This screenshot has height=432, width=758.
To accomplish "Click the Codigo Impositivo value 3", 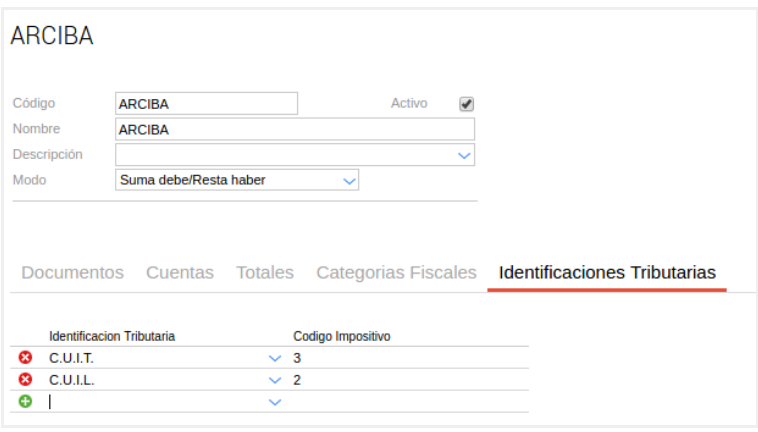I will coord(297,358).
